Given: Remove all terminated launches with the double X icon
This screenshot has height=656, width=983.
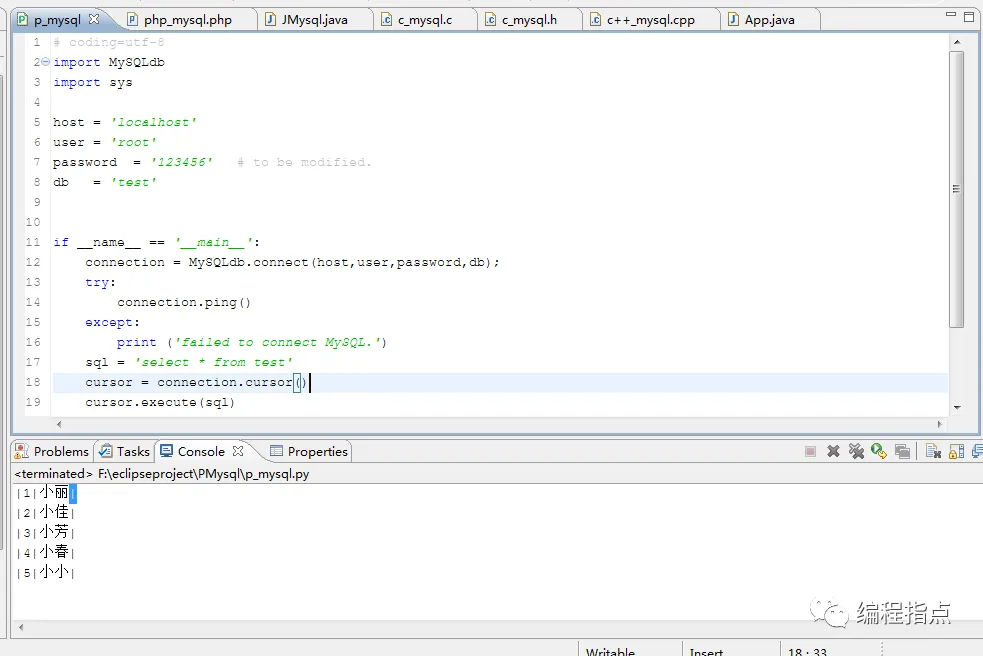Looking at the screenshot, I should [856, 451].
